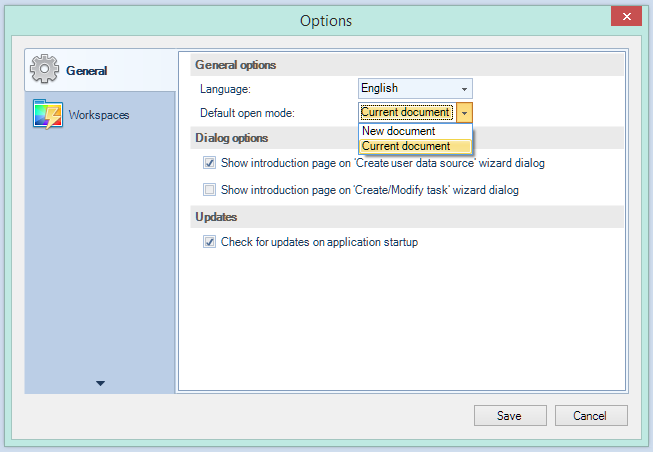Disable intro page for 'Create user data source'

pyautogui.click(x=210, y=163)
